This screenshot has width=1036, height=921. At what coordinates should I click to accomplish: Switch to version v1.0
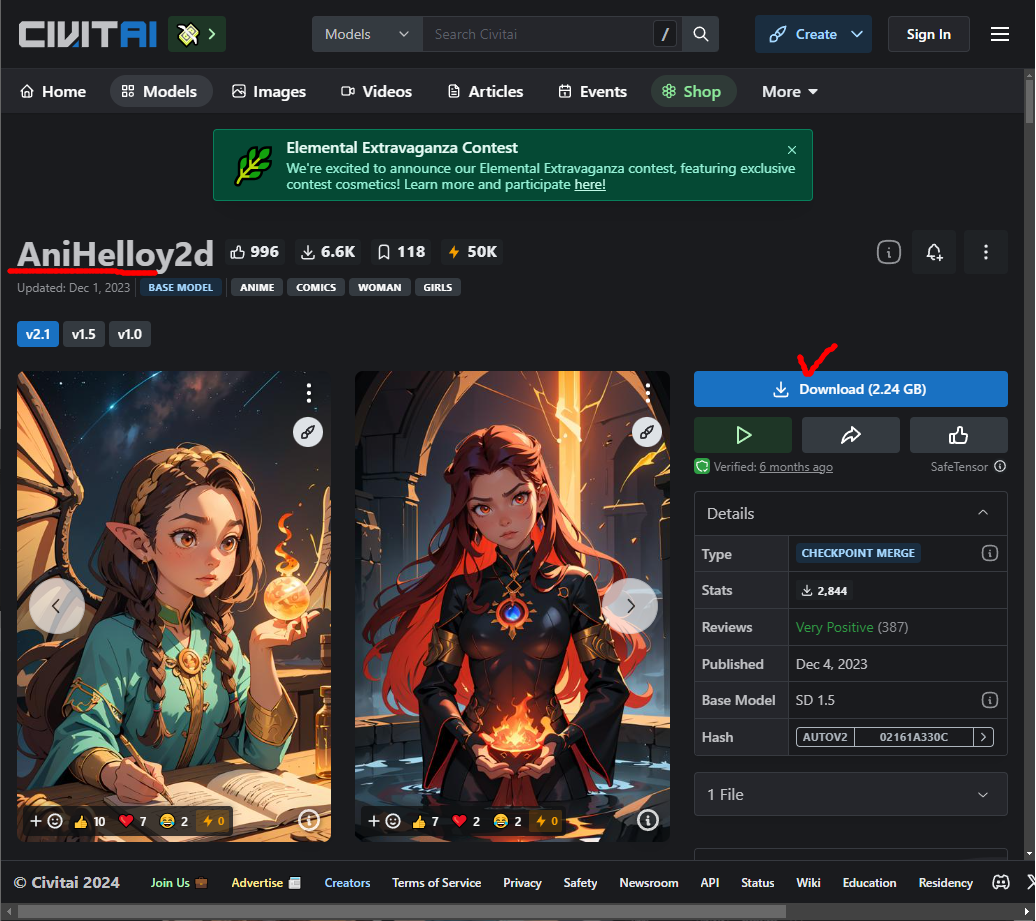pos(130,334)
